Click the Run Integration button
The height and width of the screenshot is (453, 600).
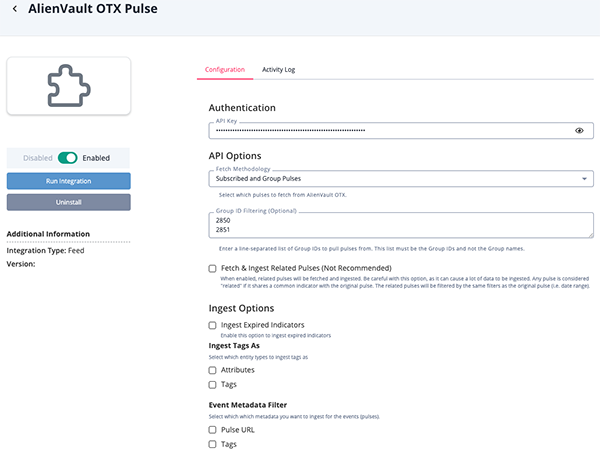click(x=68, y=181)
